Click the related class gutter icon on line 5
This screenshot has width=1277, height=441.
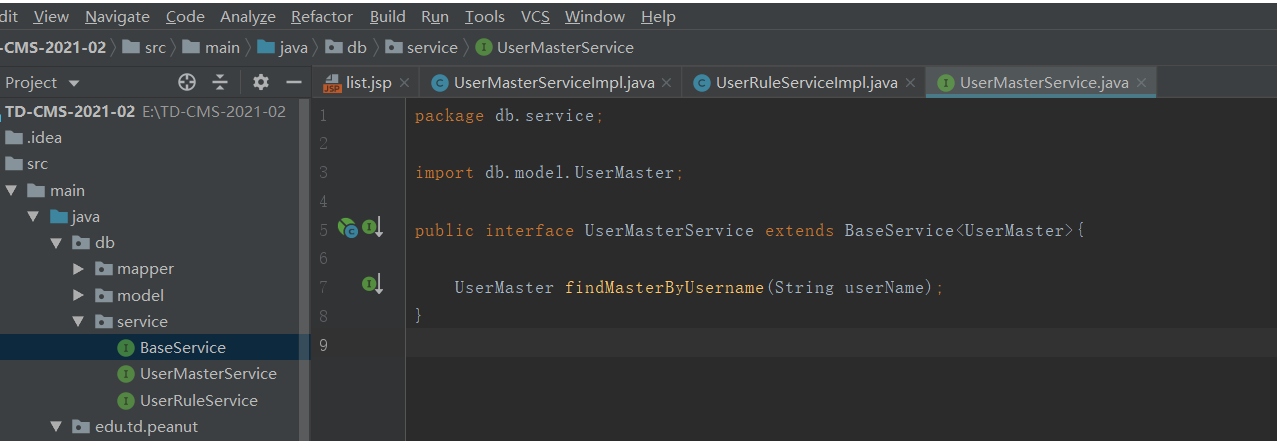click(348, 229)
